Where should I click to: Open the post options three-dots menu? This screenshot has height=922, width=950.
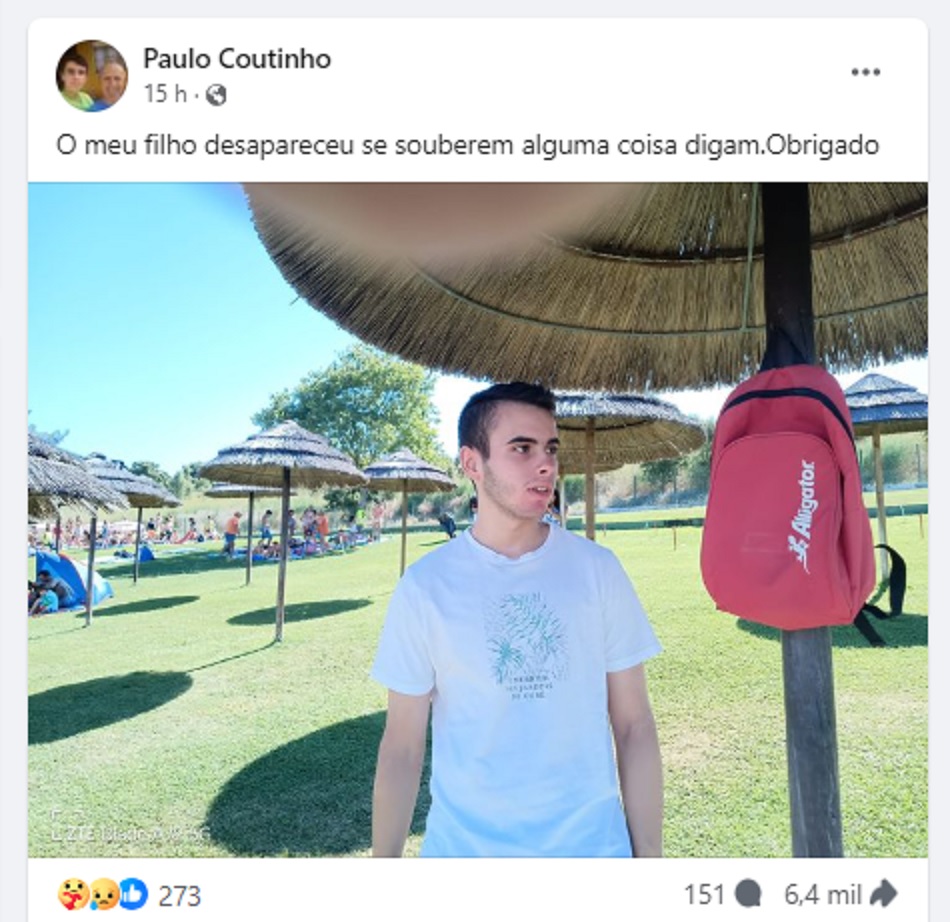[x=865, y=72]
